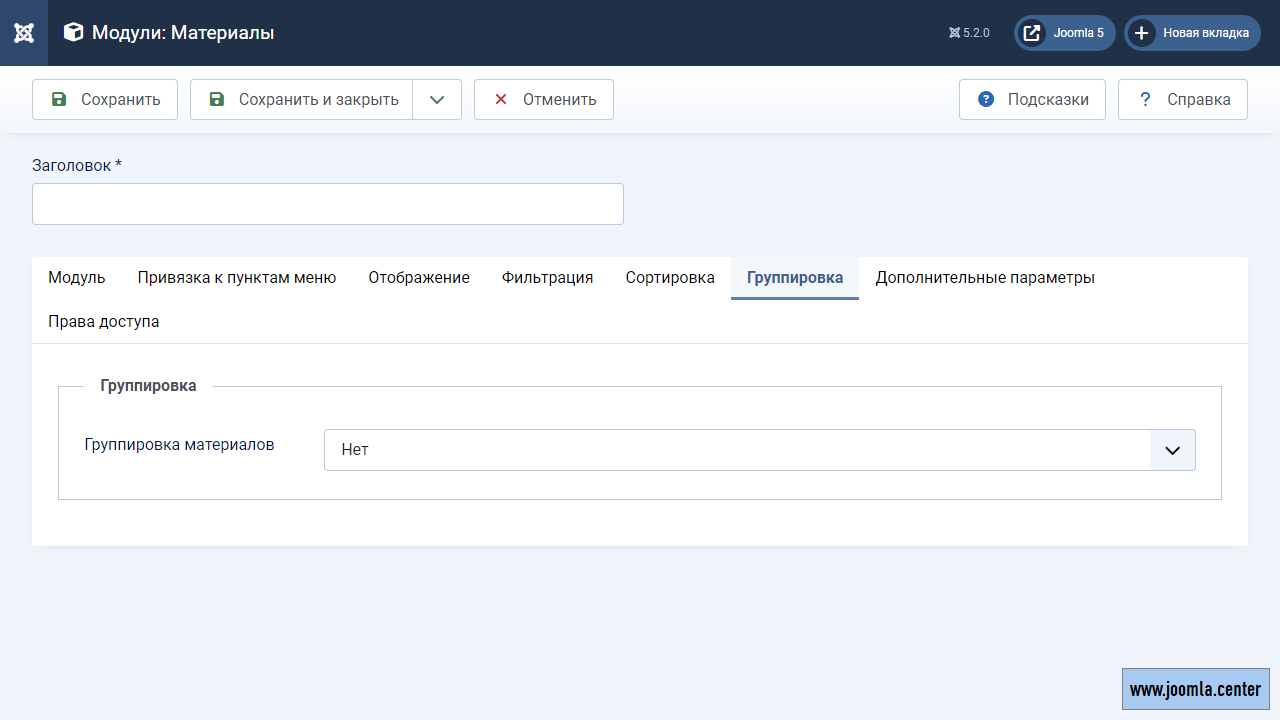Open the Дополнительные параметры tab
Image resolution: width=1280 pixels, height=720 pixels.
click(x=985, y=278)
